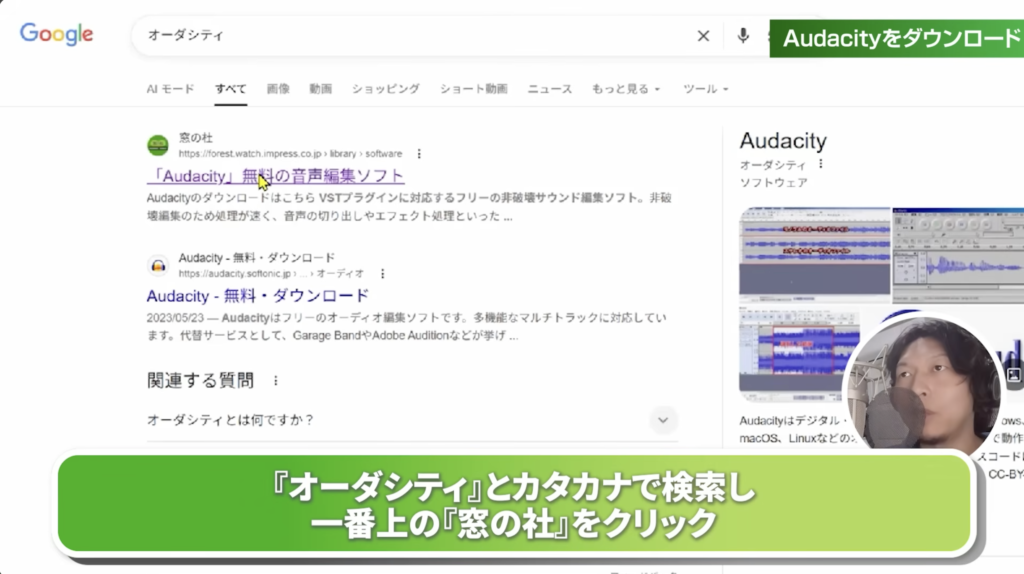Open the ツール dropdown
The width and height of the screenshot is (1024, 574).
point(705,89)
